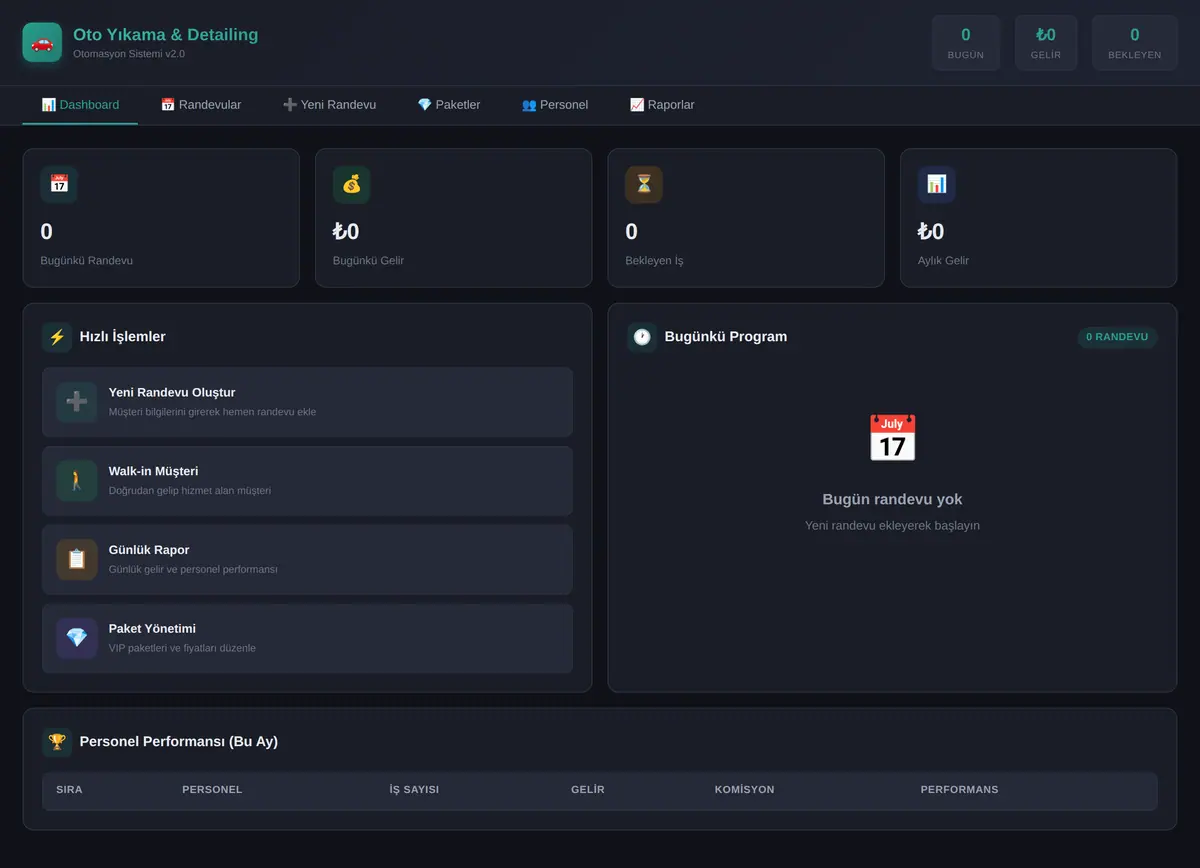The height and width of the screenshot is (868, 1200).
Task: Open the Yeni Randevu tab
Action: tap(330, 104)
